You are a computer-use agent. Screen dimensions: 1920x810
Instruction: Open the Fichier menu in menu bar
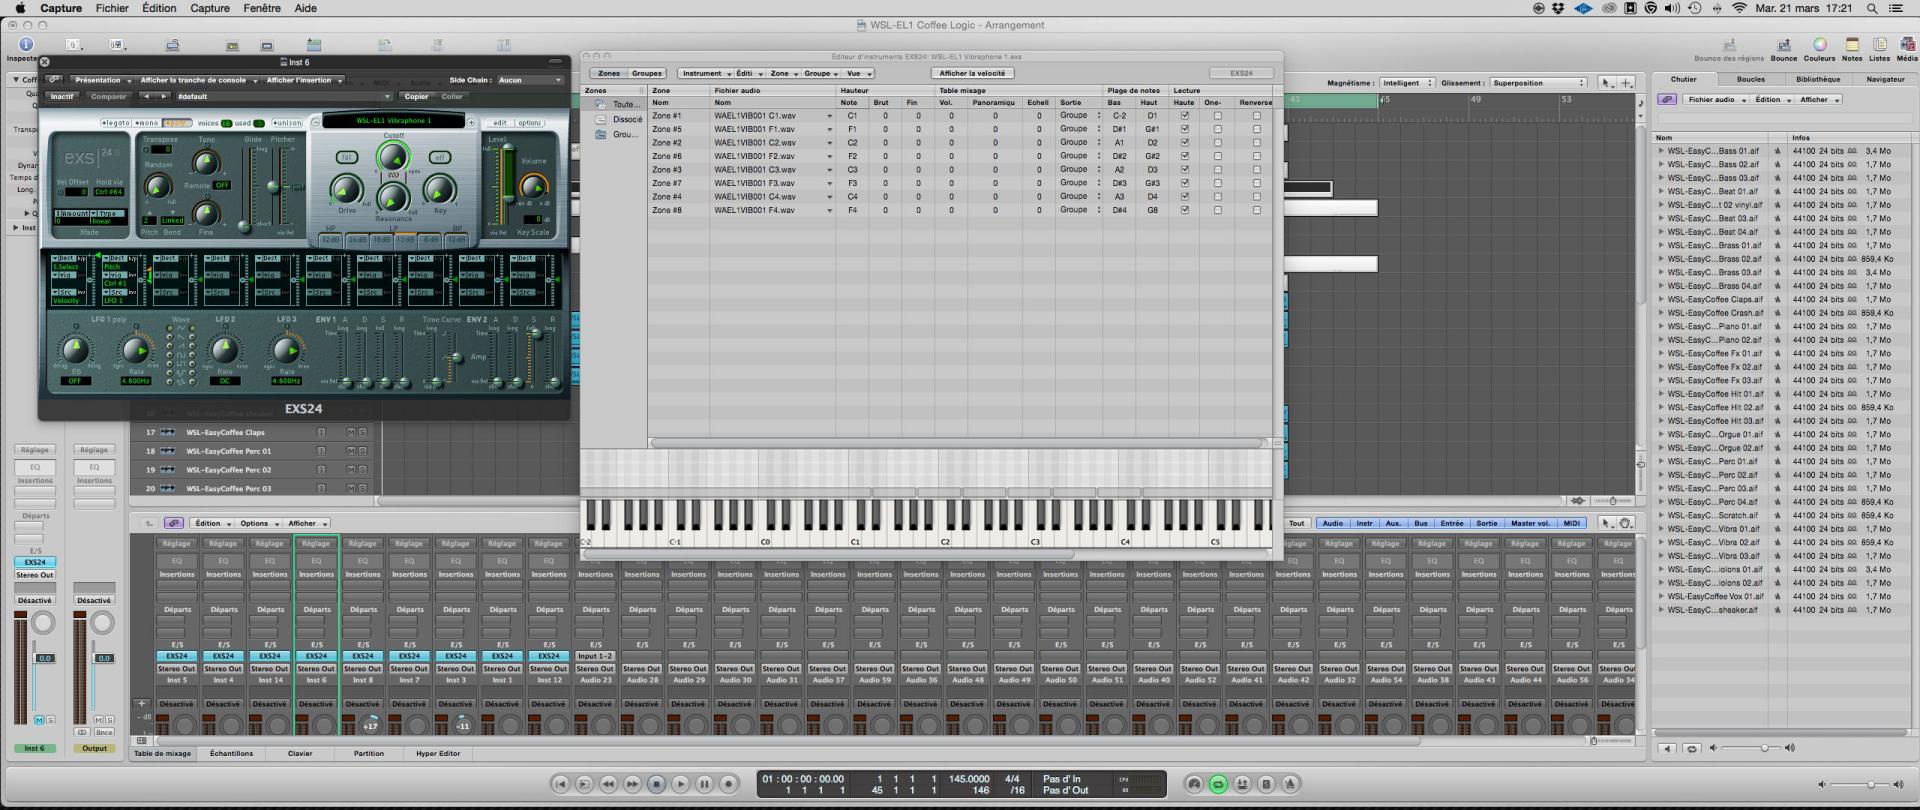coord(112,8)
